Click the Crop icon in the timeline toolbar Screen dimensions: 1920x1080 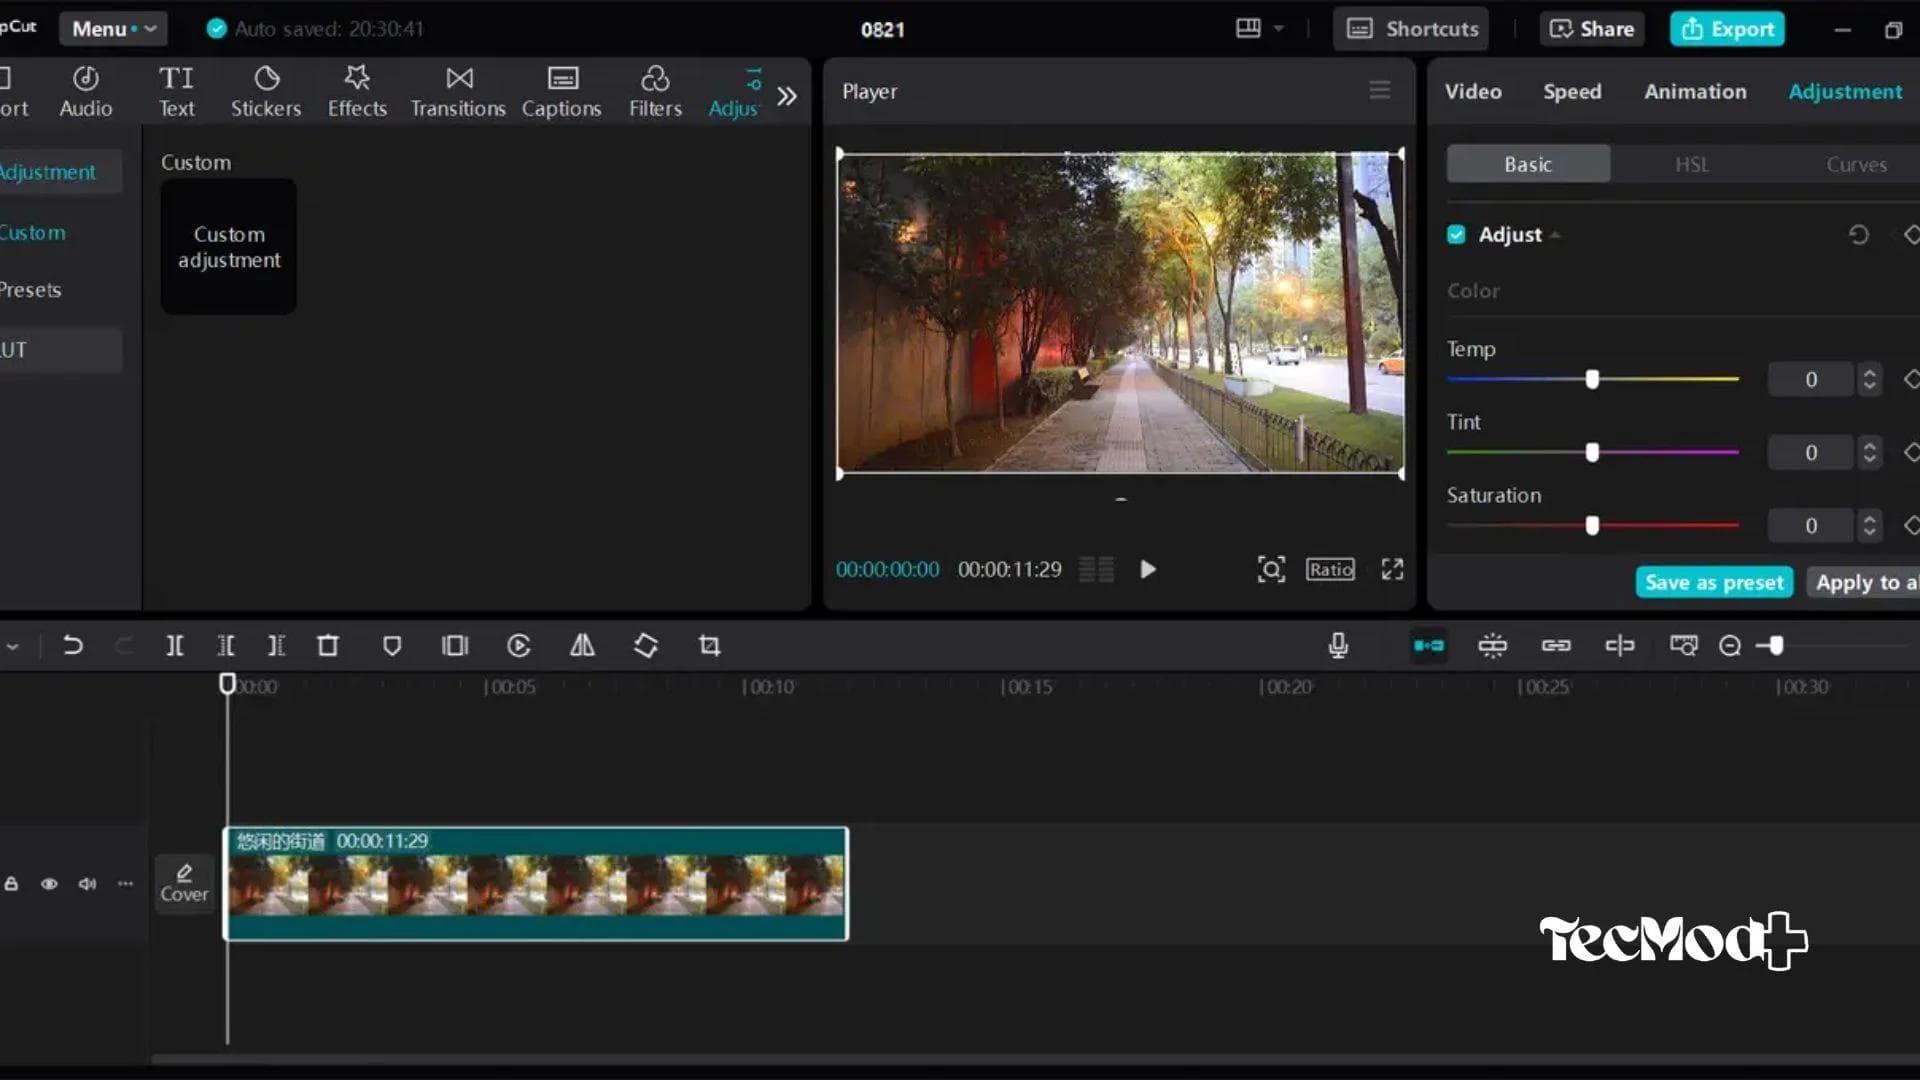(709, 645)
